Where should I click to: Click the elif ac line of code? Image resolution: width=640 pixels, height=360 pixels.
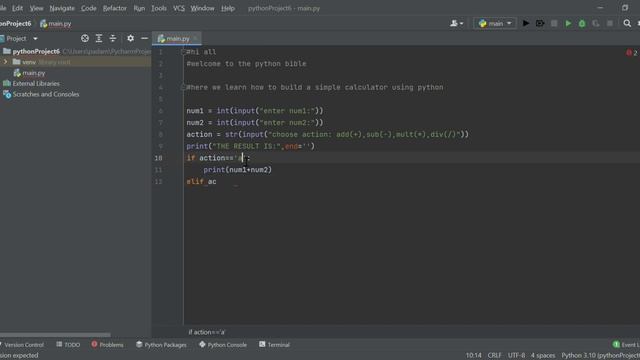tap(201, 181)
